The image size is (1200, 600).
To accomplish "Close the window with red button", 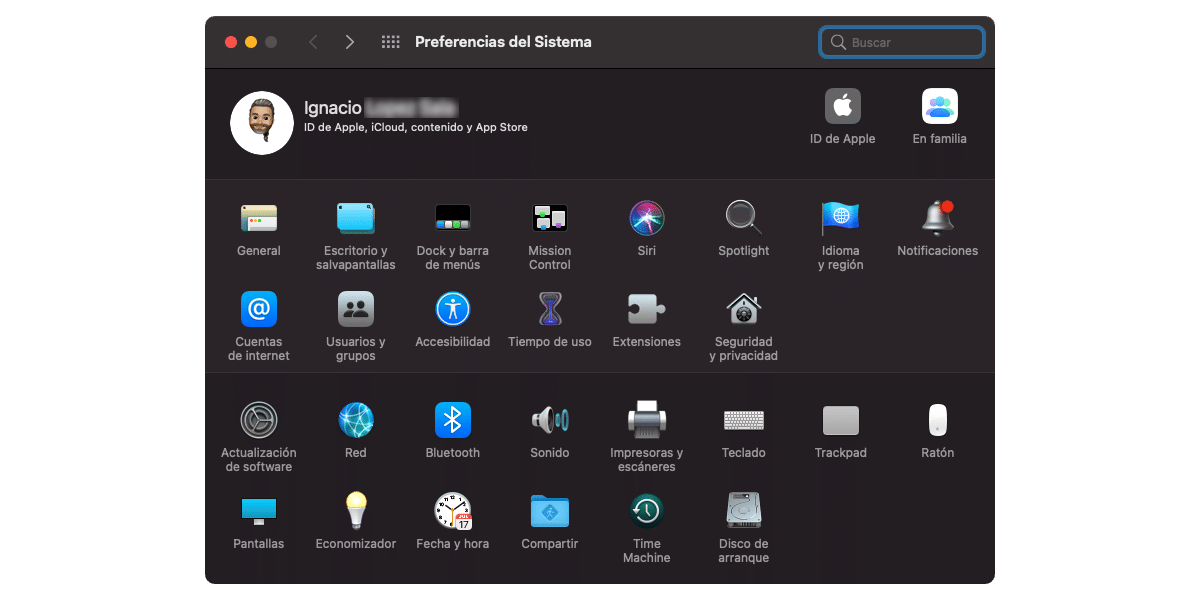I will (231, 42).
